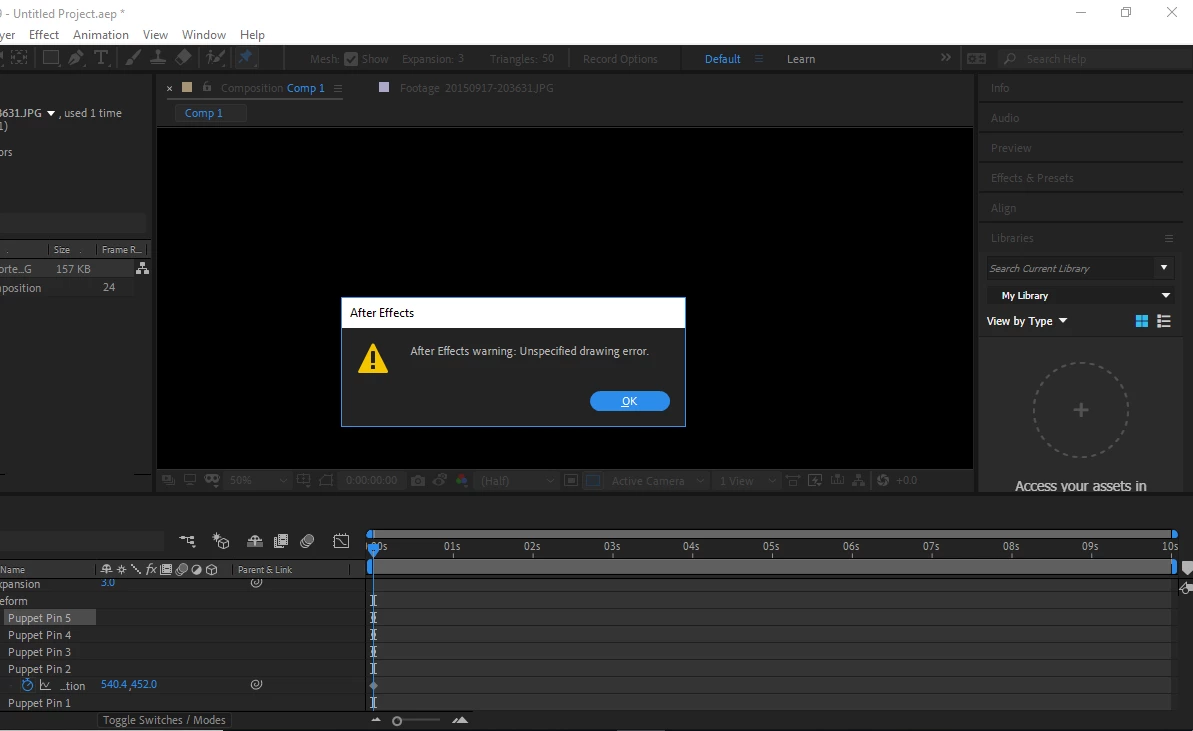Open the (Half) resolution dropdown

coord(517,481)
